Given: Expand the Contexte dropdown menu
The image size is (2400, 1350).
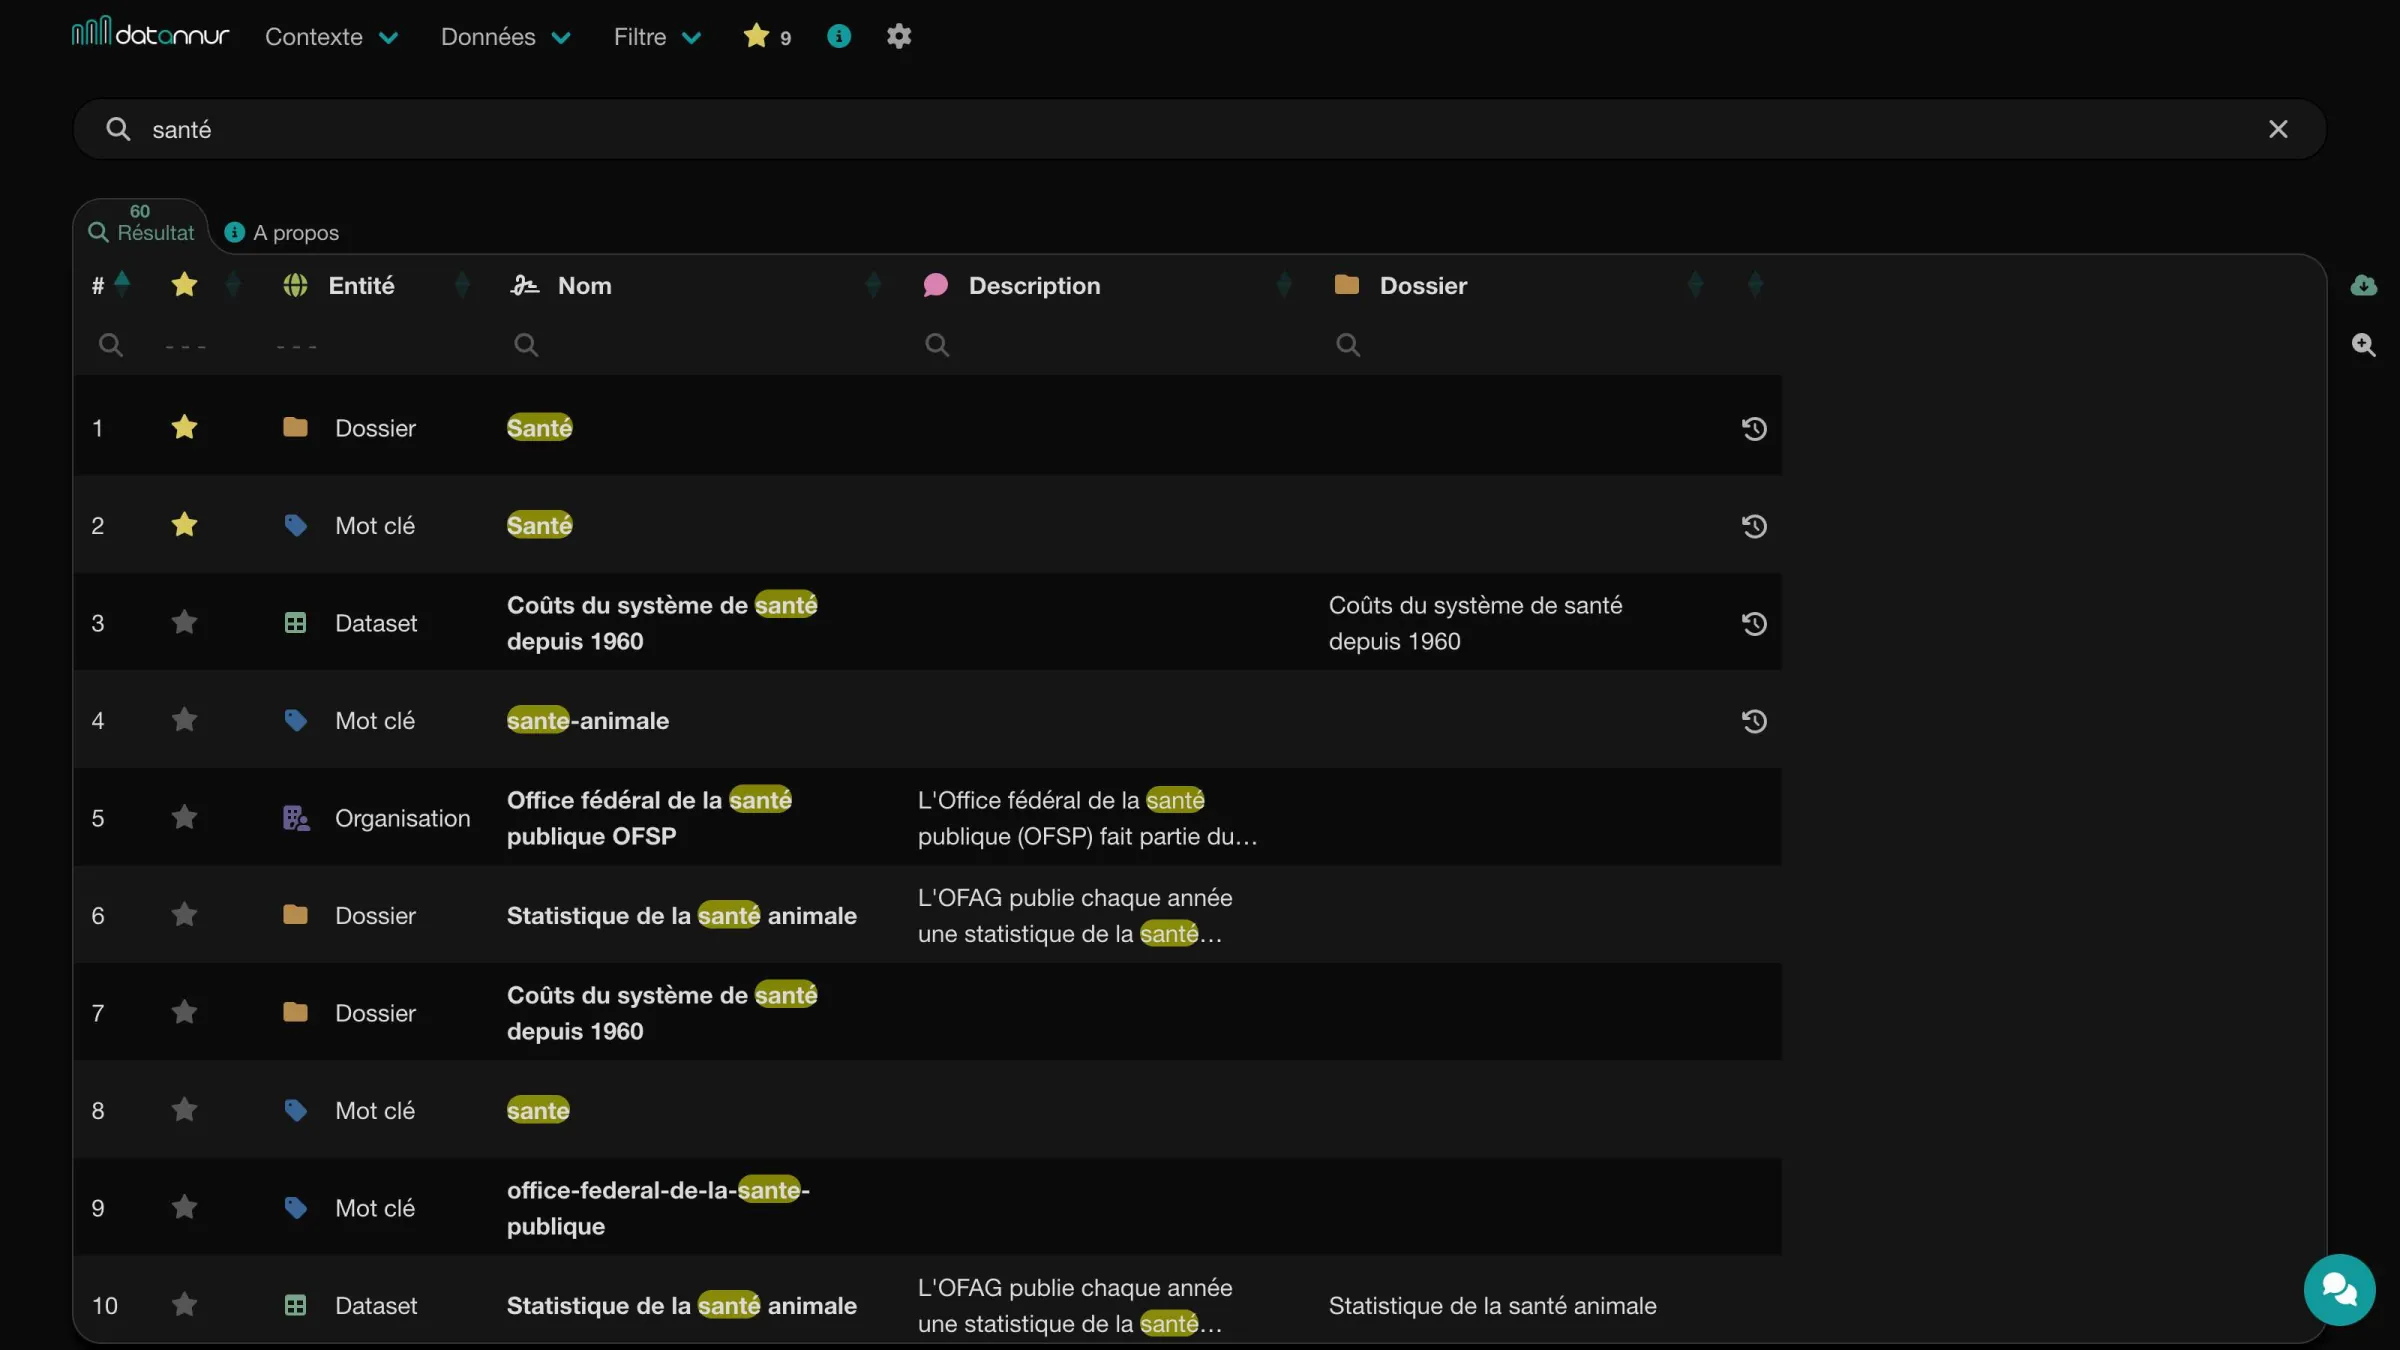Looking at the screenshot, I should pos(332,36).
